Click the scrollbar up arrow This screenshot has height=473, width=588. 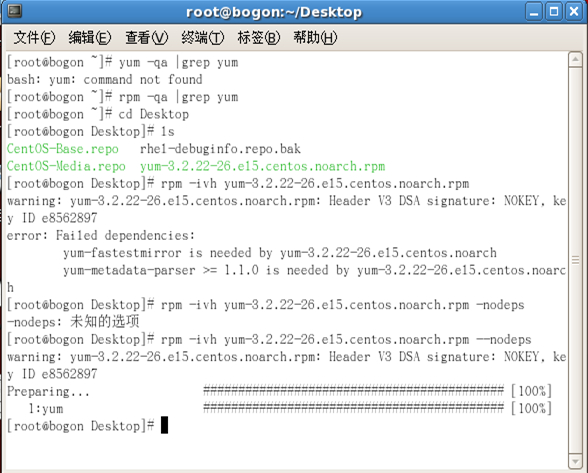575,60
